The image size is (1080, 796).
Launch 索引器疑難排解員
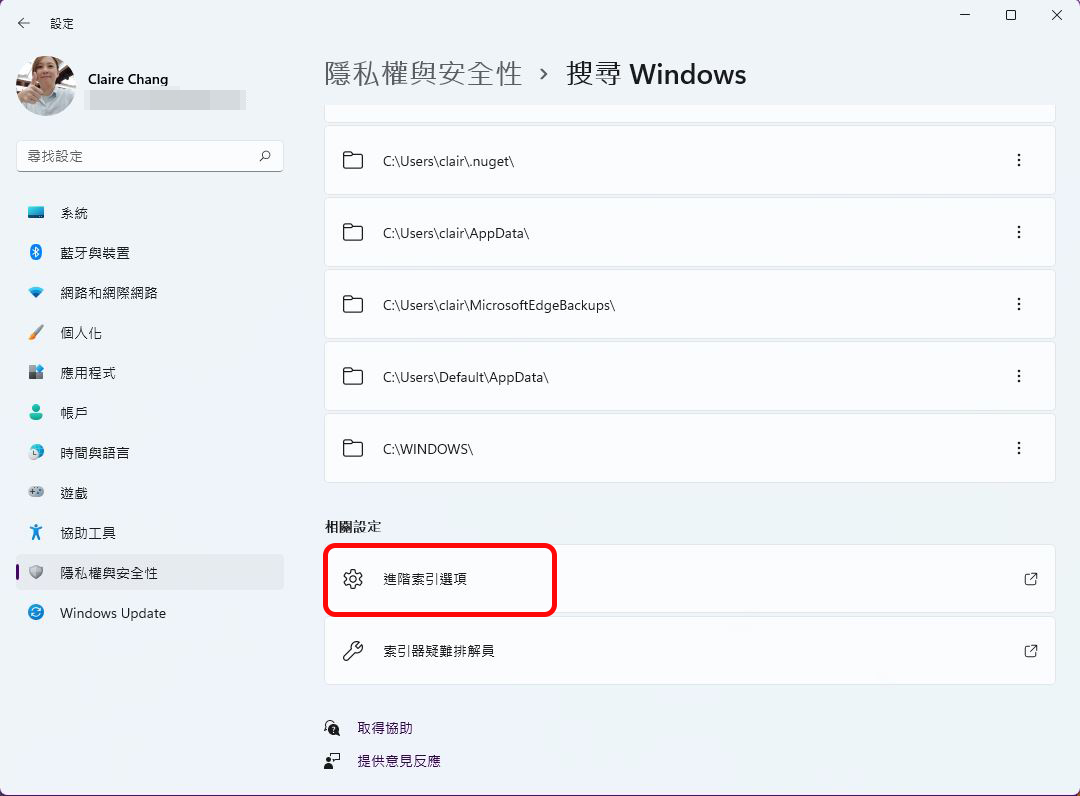coord(689,651)
